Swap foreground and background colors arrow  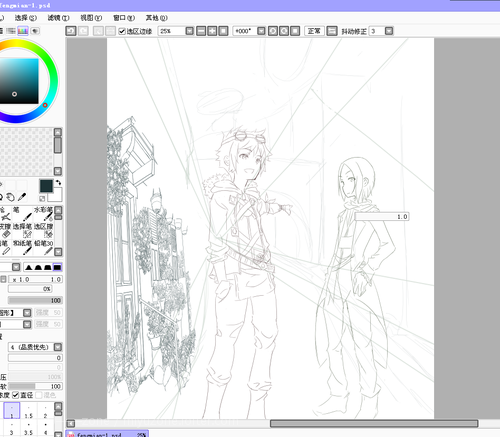point(59,182)
